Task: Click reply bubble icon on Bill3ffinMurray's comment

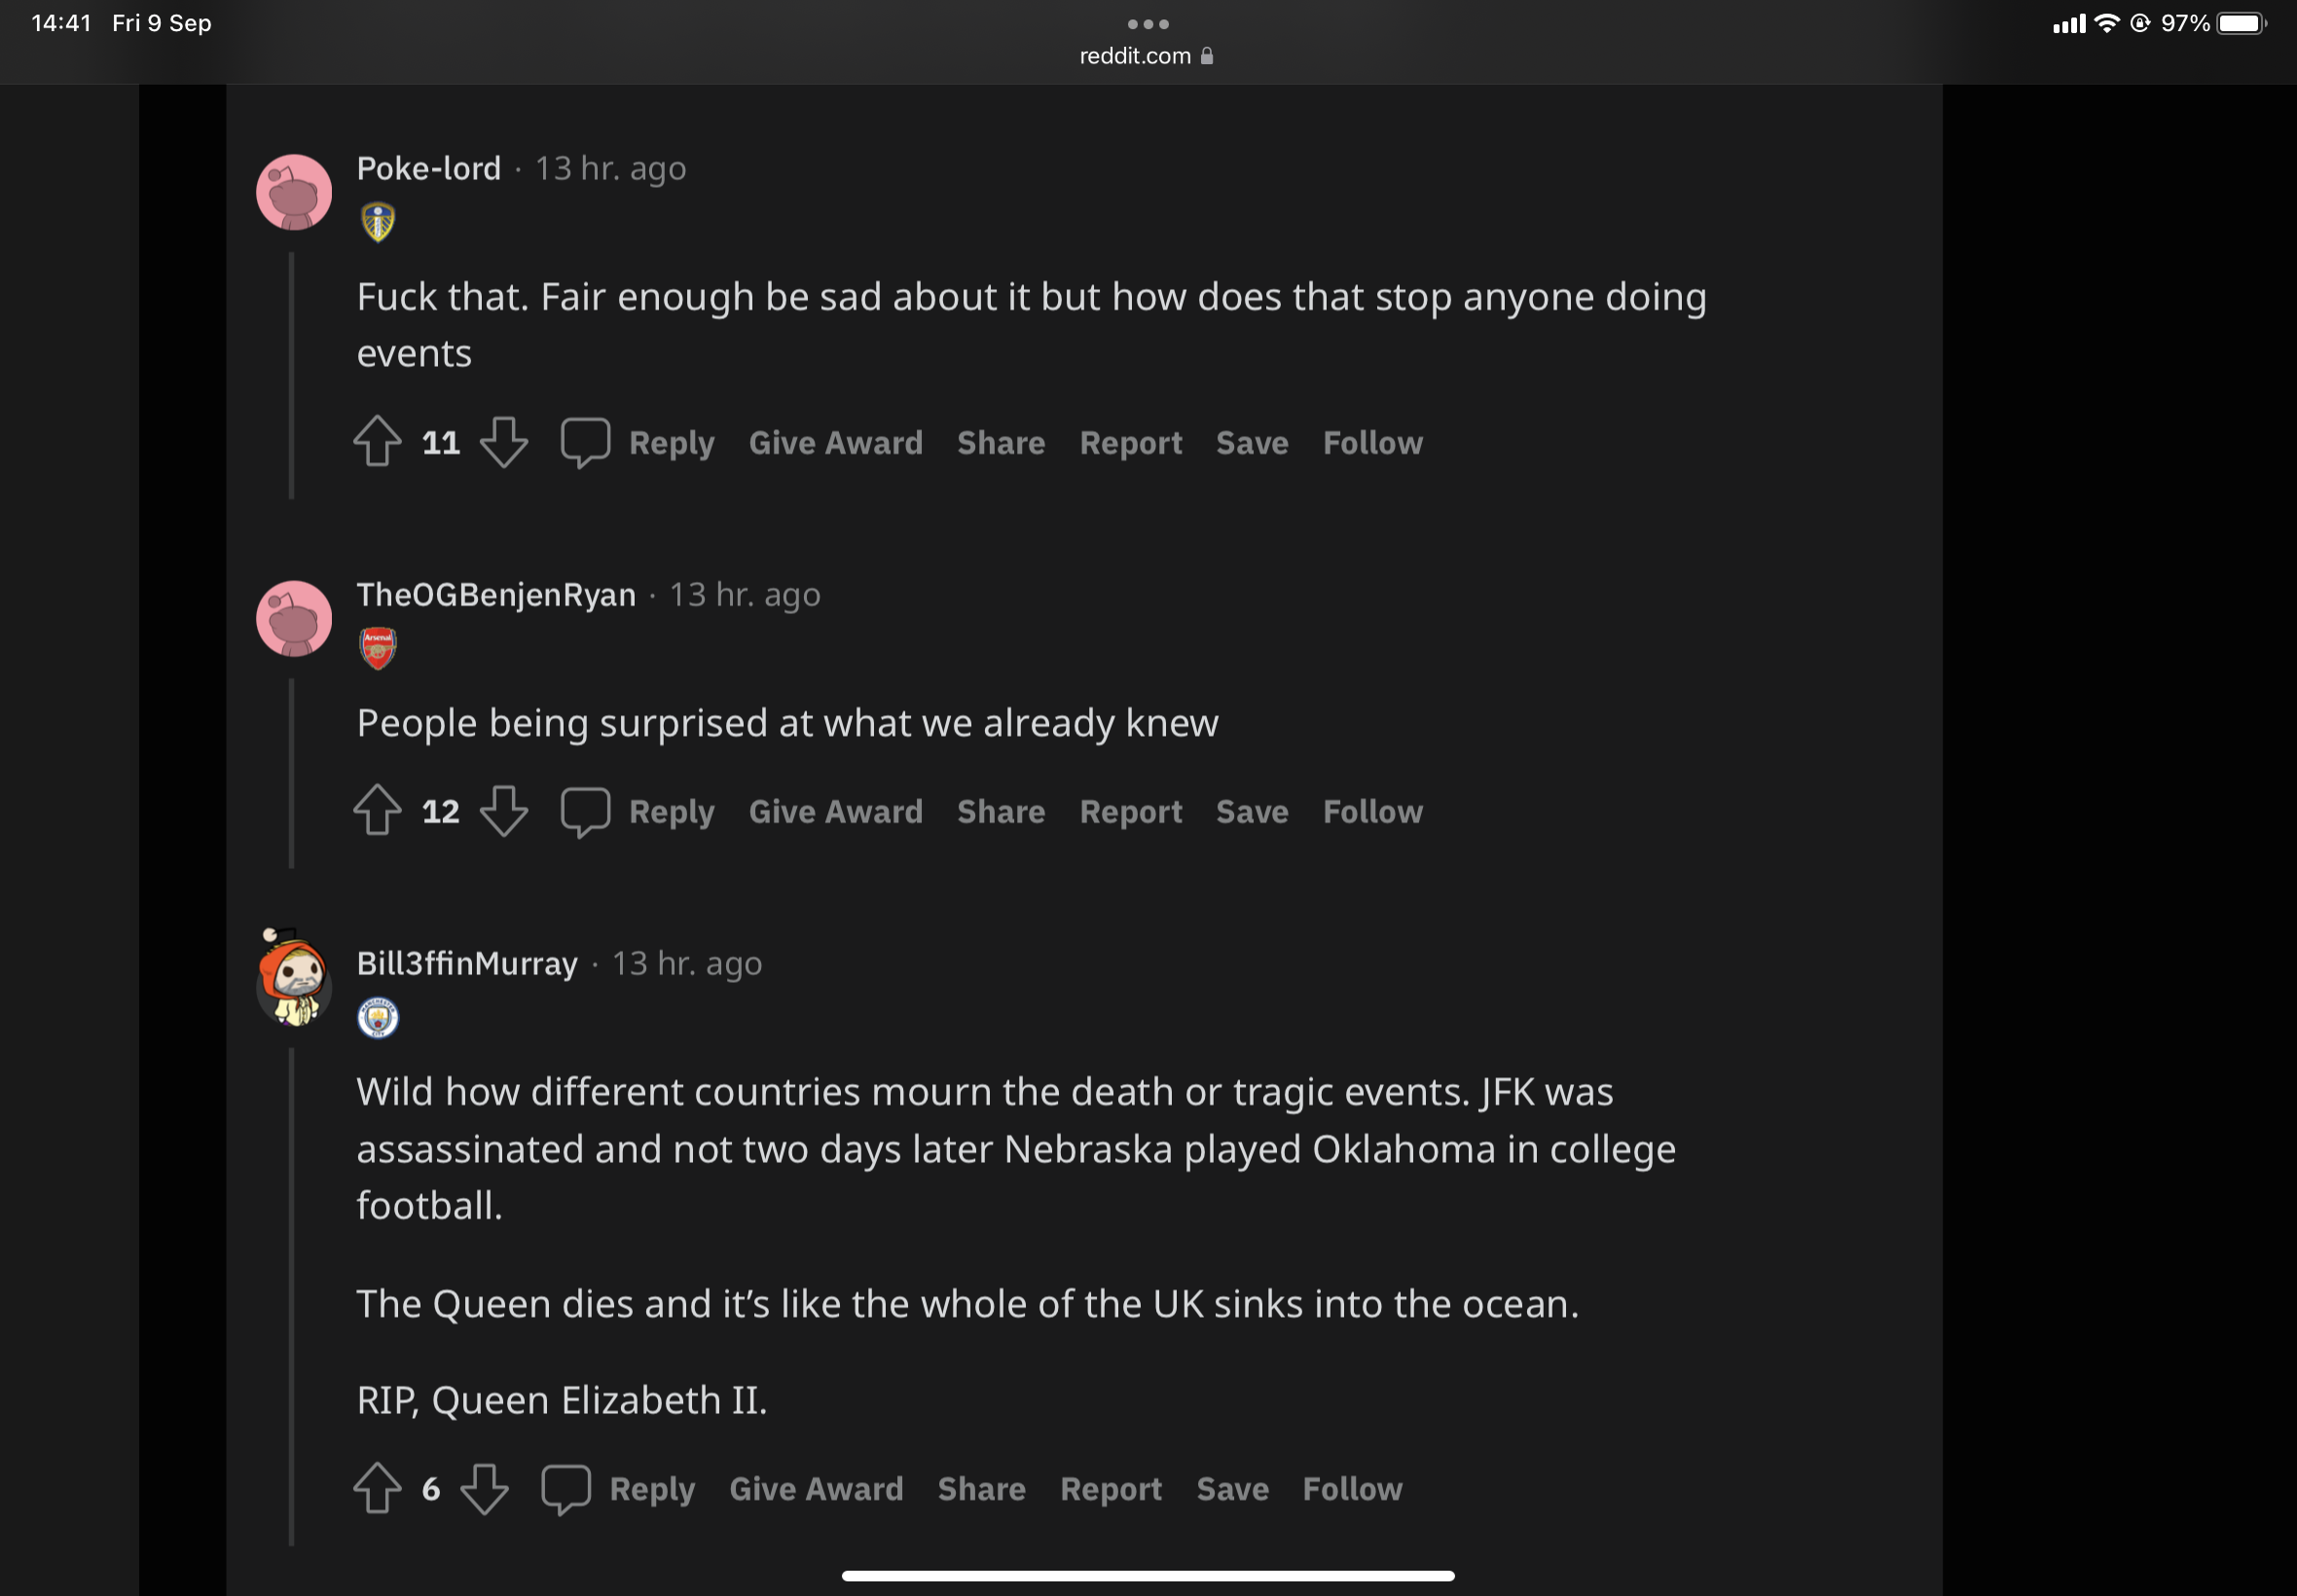Action: (566, 1488)
